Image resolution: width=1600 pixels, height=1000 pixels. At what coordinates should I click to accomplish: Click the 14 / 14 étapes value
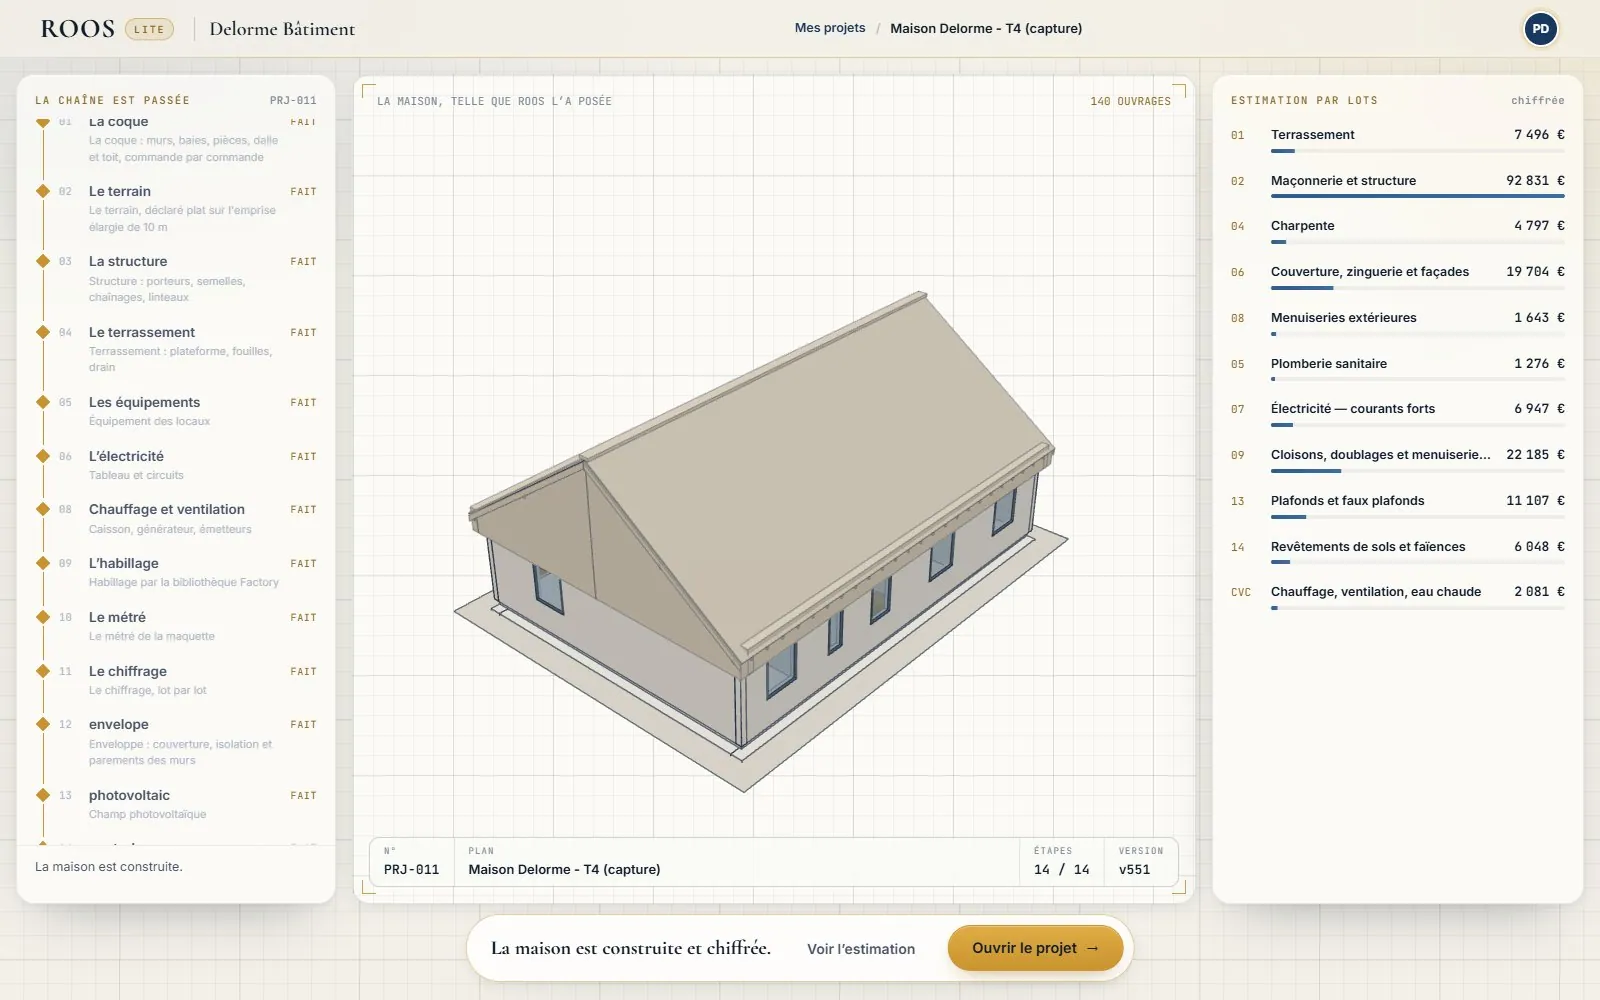pos(1062,870)
